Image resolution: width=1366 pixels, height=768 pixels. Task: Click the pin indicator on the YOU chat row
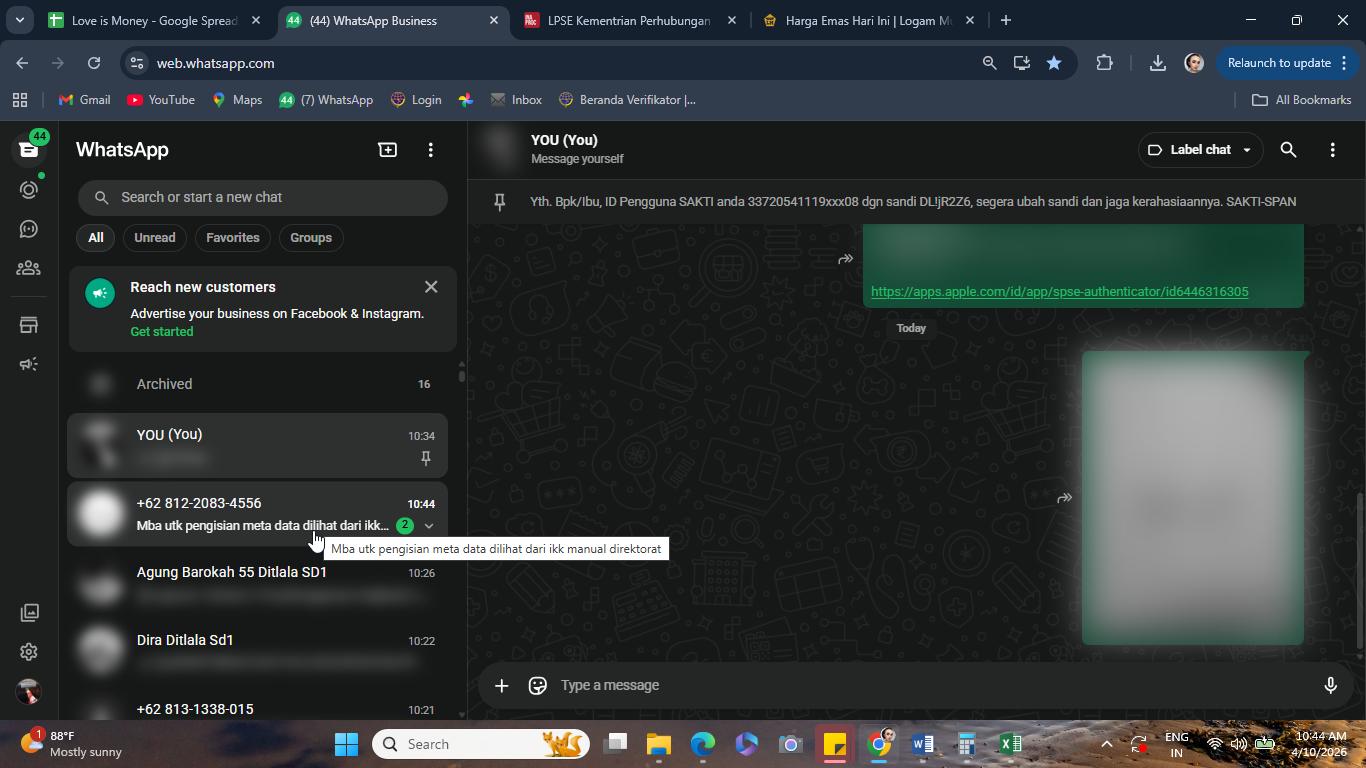click(426, 458)
